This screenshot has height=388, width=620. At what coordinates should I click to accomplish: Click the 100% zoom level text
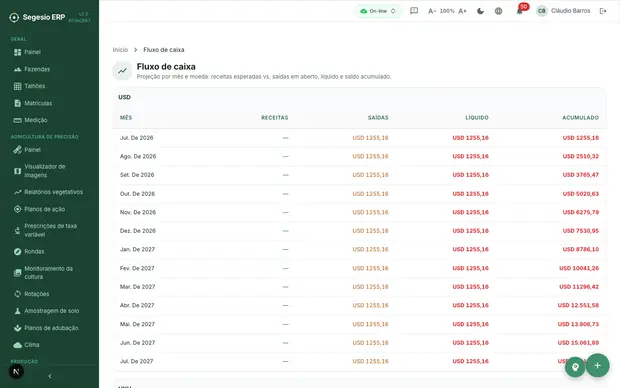click(447, 11)
